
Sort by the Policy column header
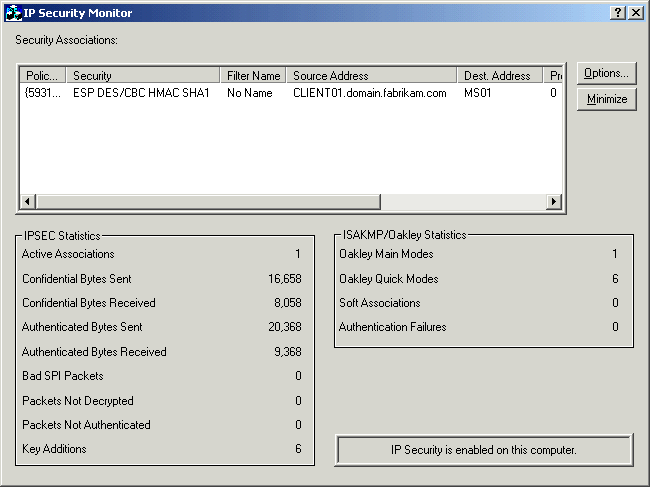click(43, 75)
